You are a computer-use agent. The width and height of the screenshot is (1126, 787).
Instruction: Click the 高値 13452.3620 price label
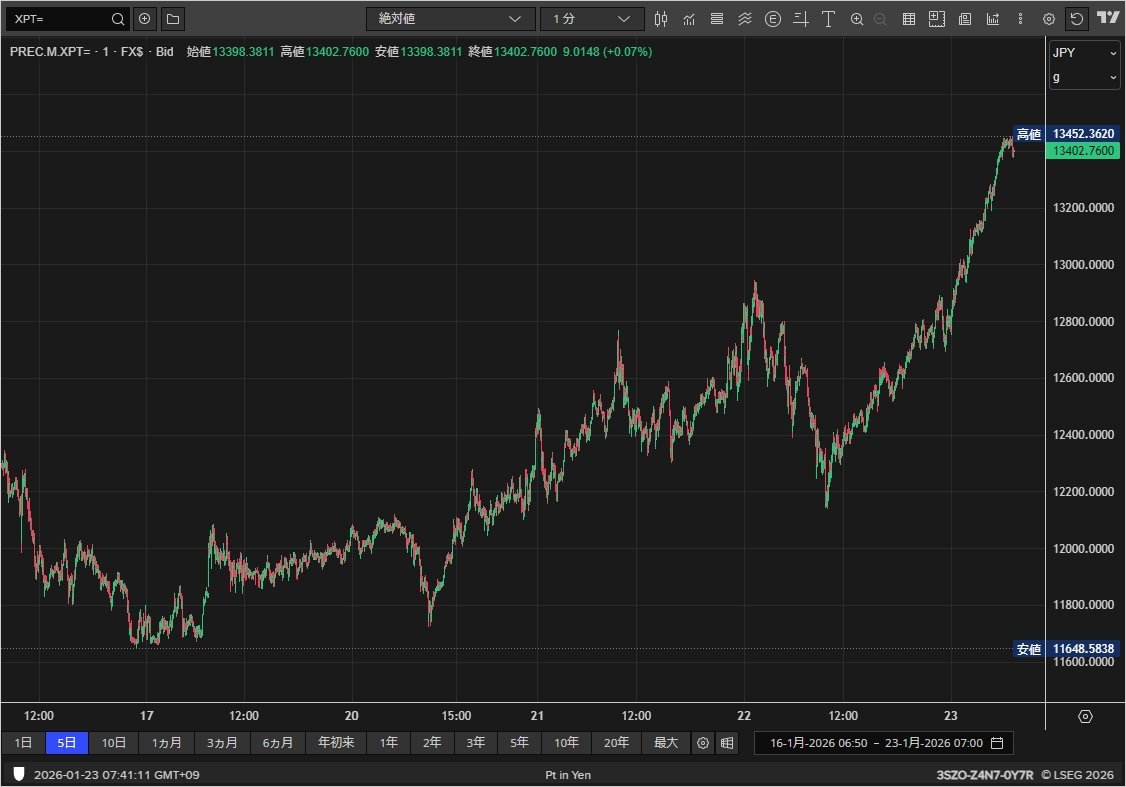[1066, 134]
